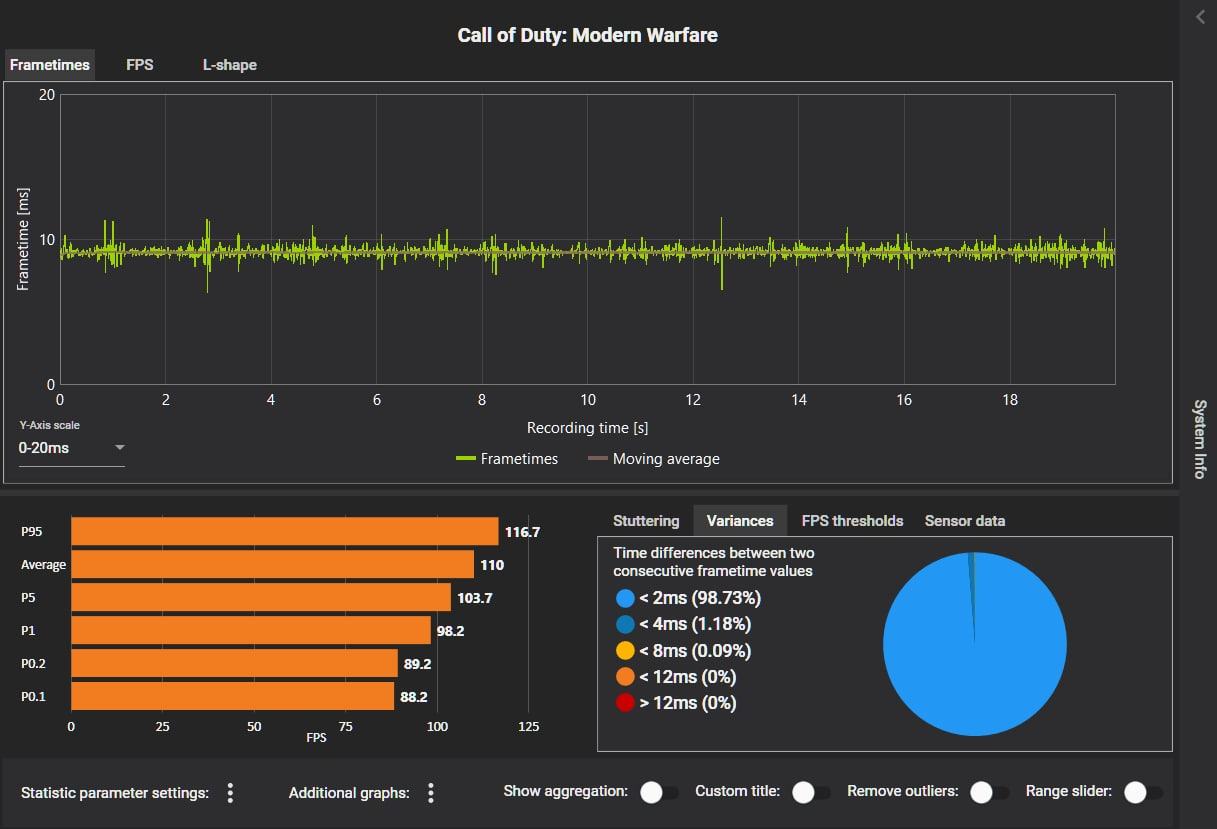The image size is (1217, 829).
Task: Click the 116.7 FPS value label
Action: [522, 532]
